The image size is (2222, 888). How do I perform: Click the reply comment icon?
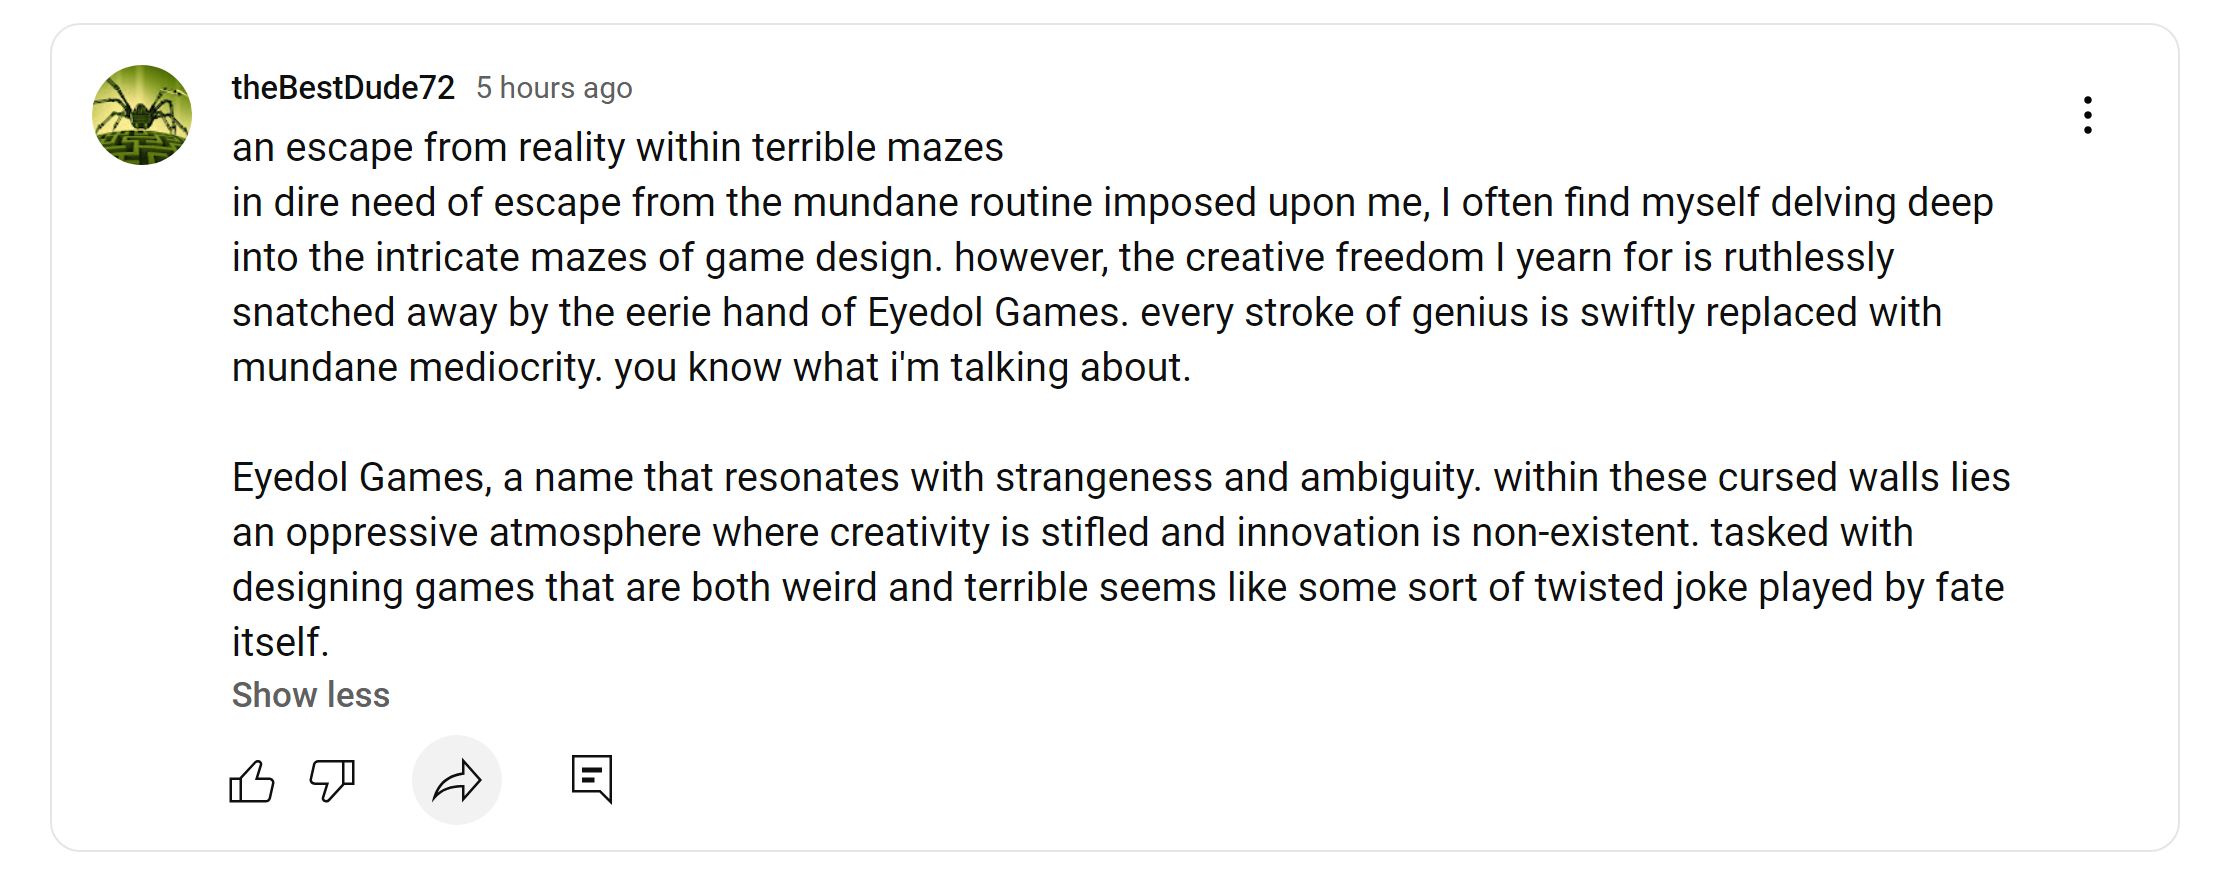click(592, 779)
